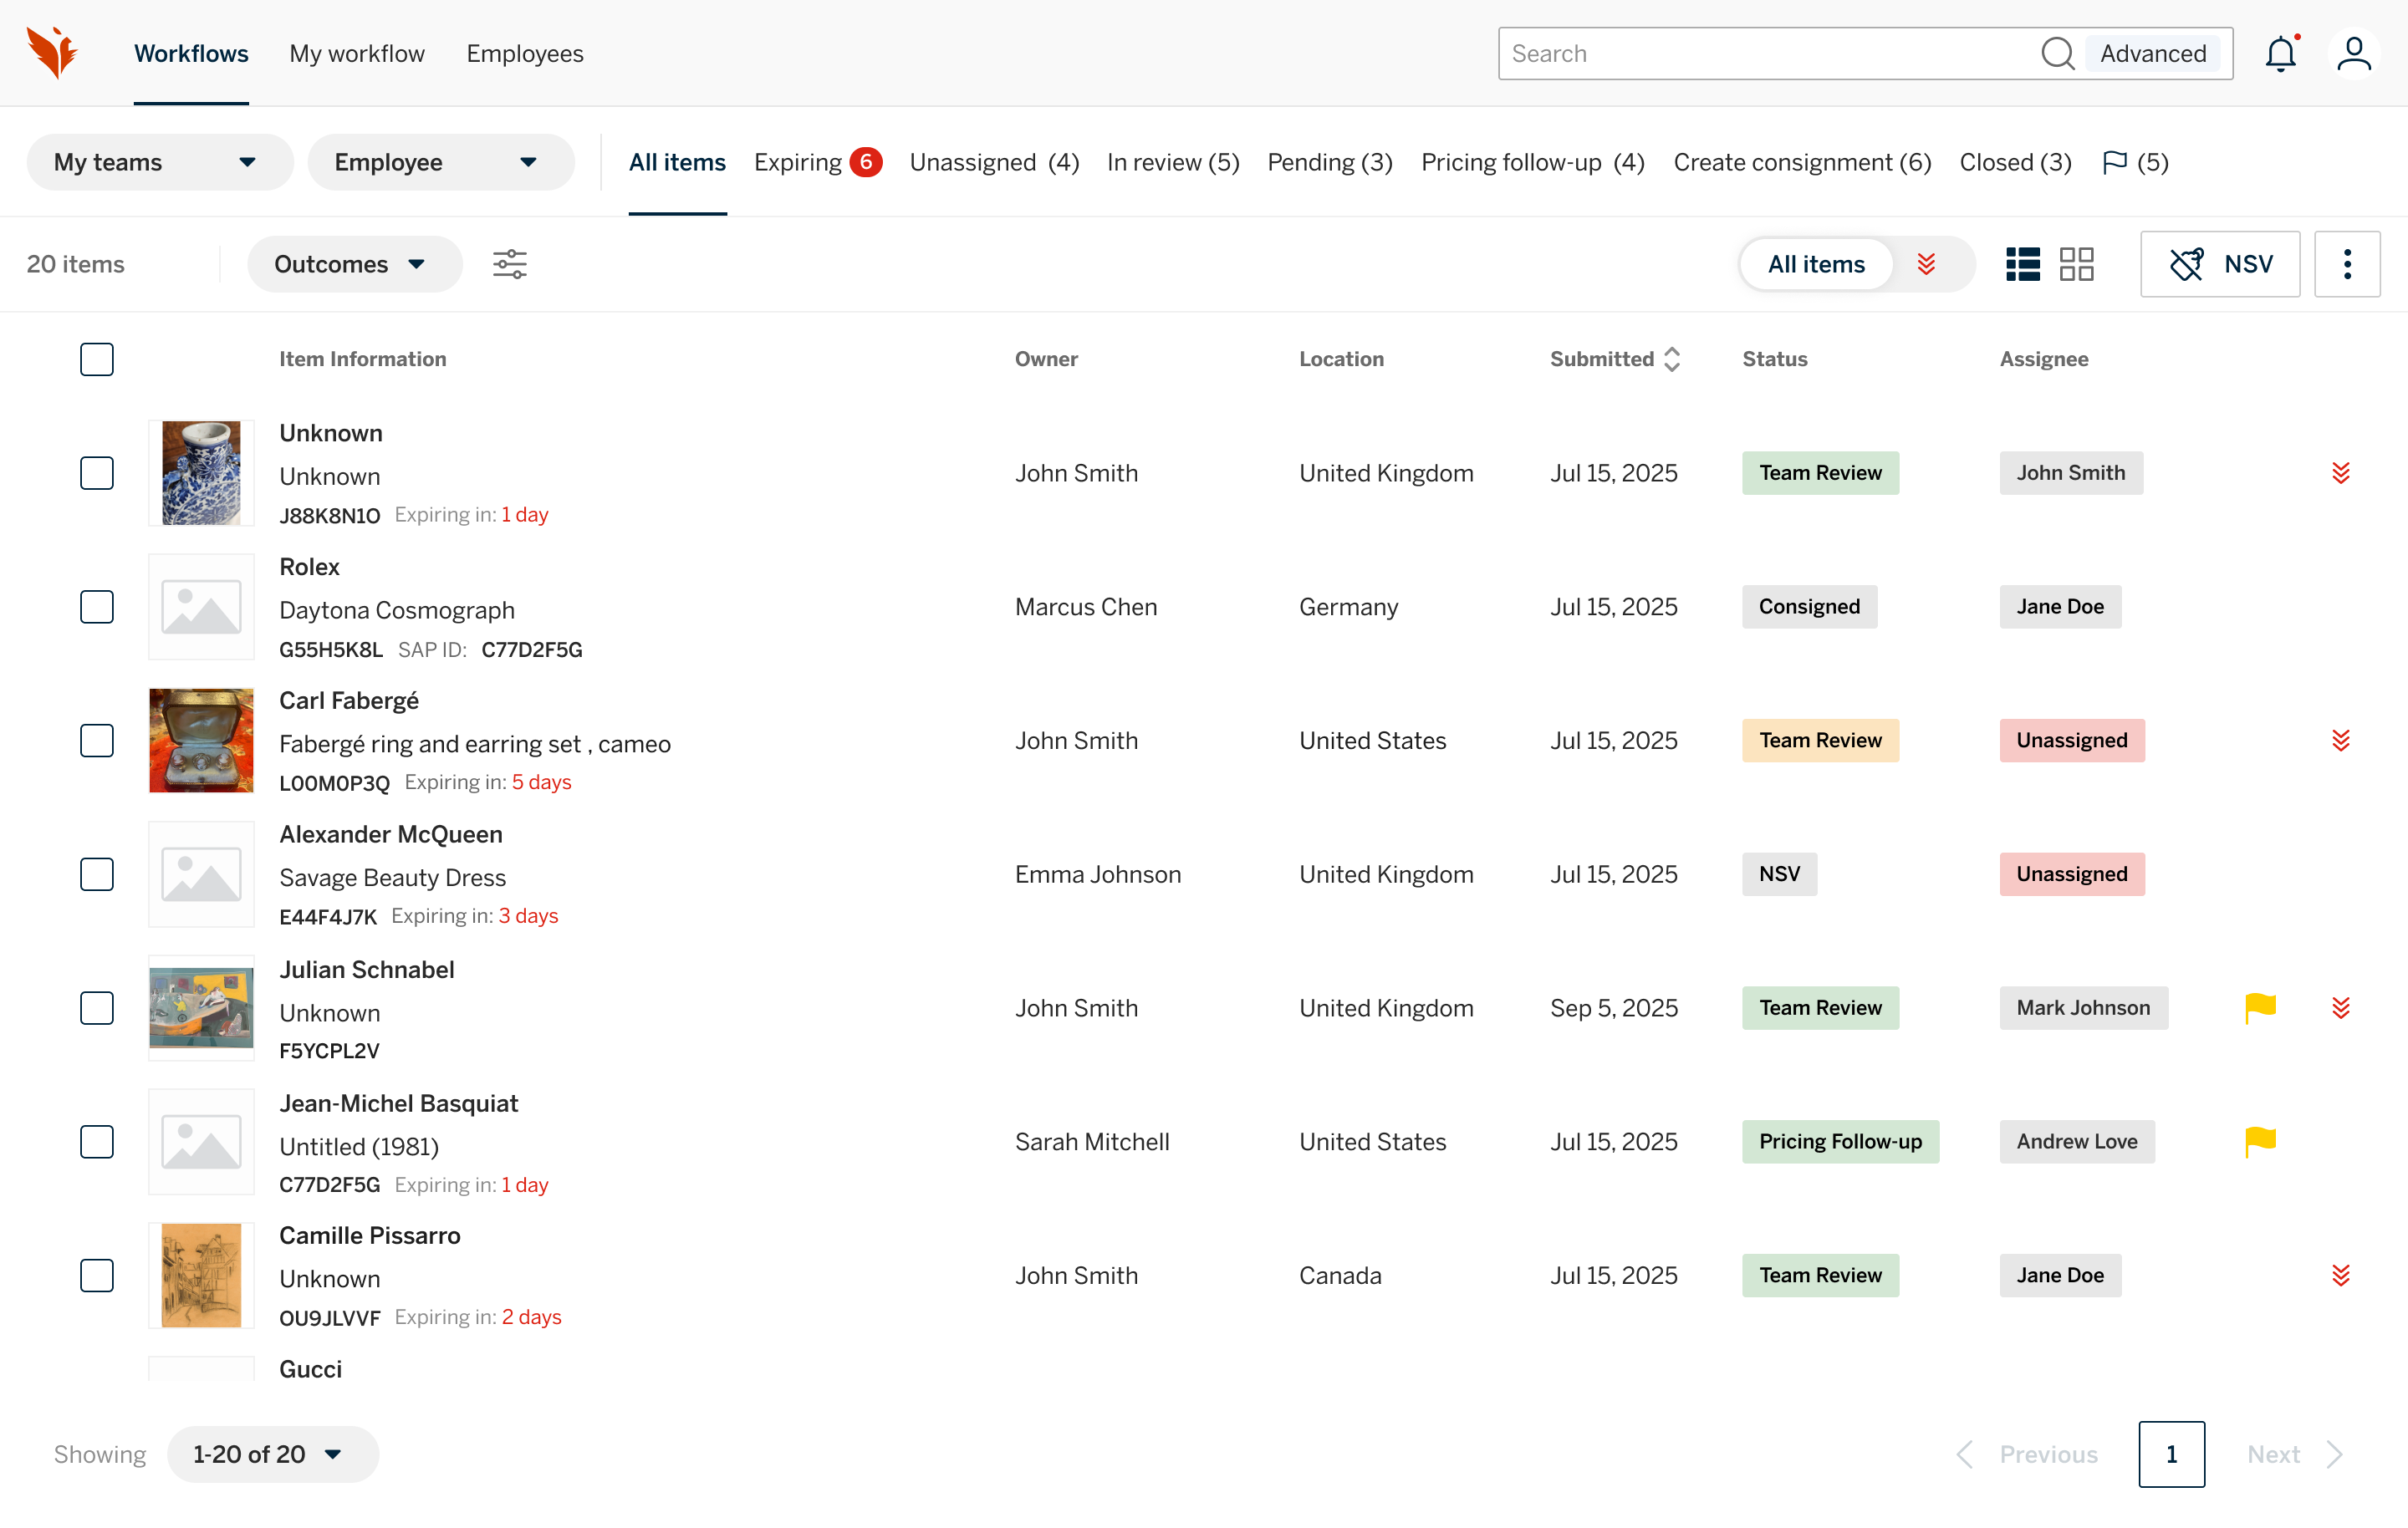Click Unassigned tag on Fabergé row
This screenshot has height=1528, width=2408.
(x=2072, y=741)
